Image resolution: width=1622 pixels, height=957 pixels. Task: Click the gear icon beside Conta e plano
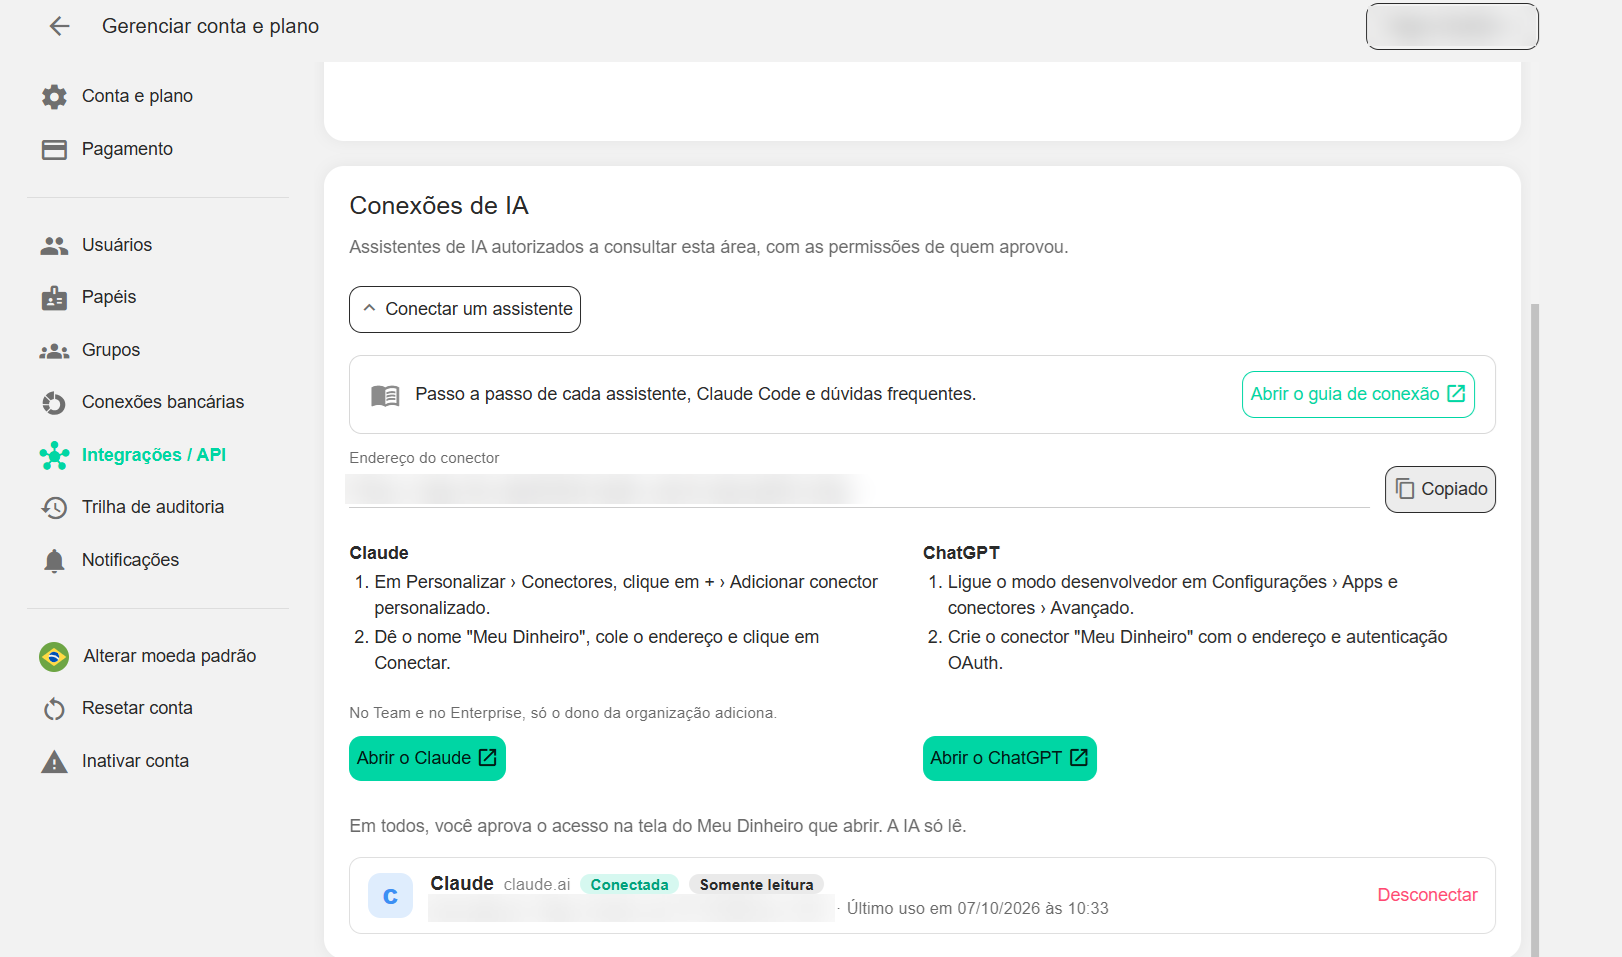pos(54,97)
